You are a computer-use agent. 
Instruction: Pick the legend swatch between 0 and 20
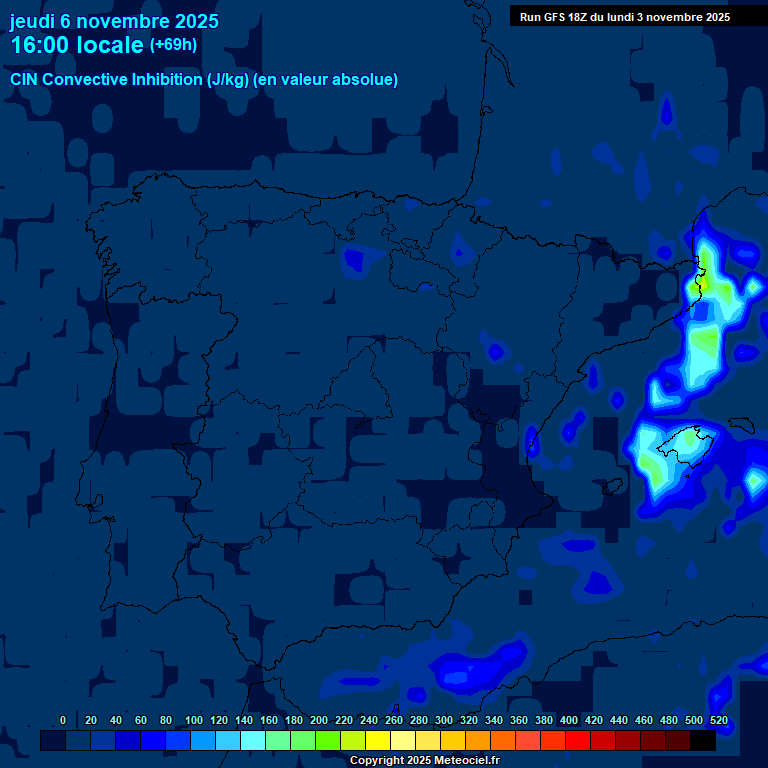tap(78, 741)
